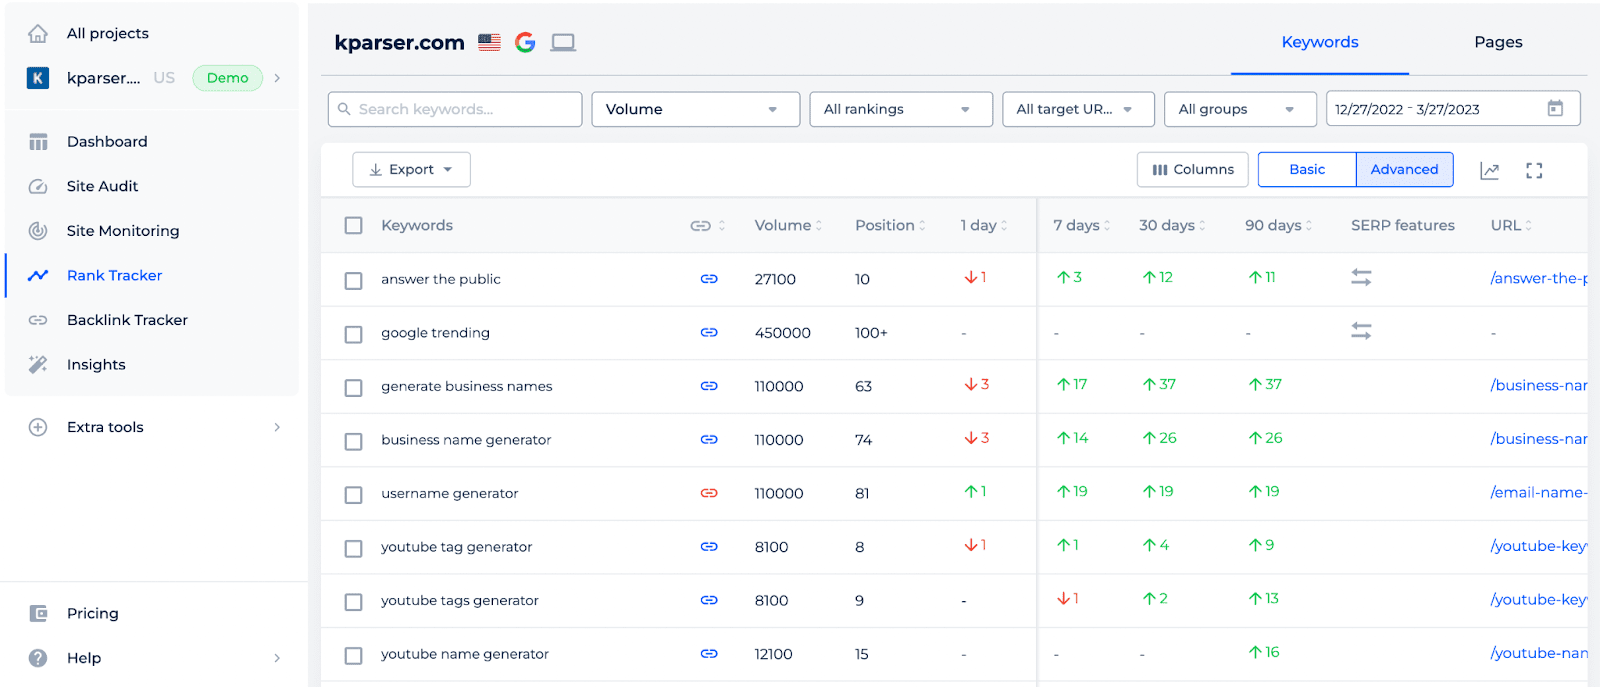Check the generate business names checkbox
The image size is (1600, 687).
tap(353, 388)
